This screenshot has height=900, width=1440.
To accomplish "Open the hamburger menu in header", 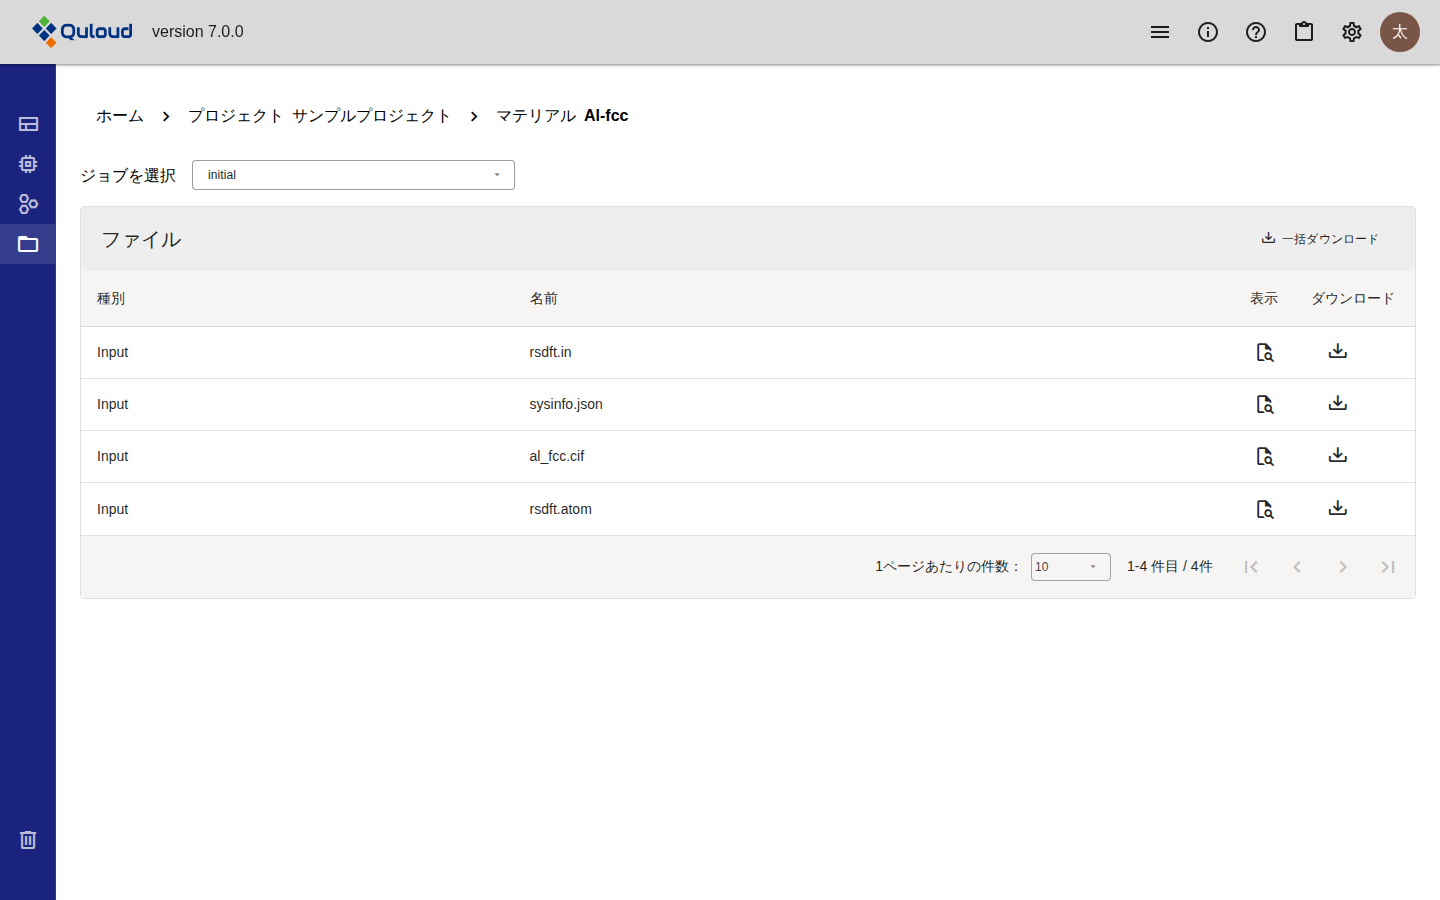I will tap(1160, 32).
